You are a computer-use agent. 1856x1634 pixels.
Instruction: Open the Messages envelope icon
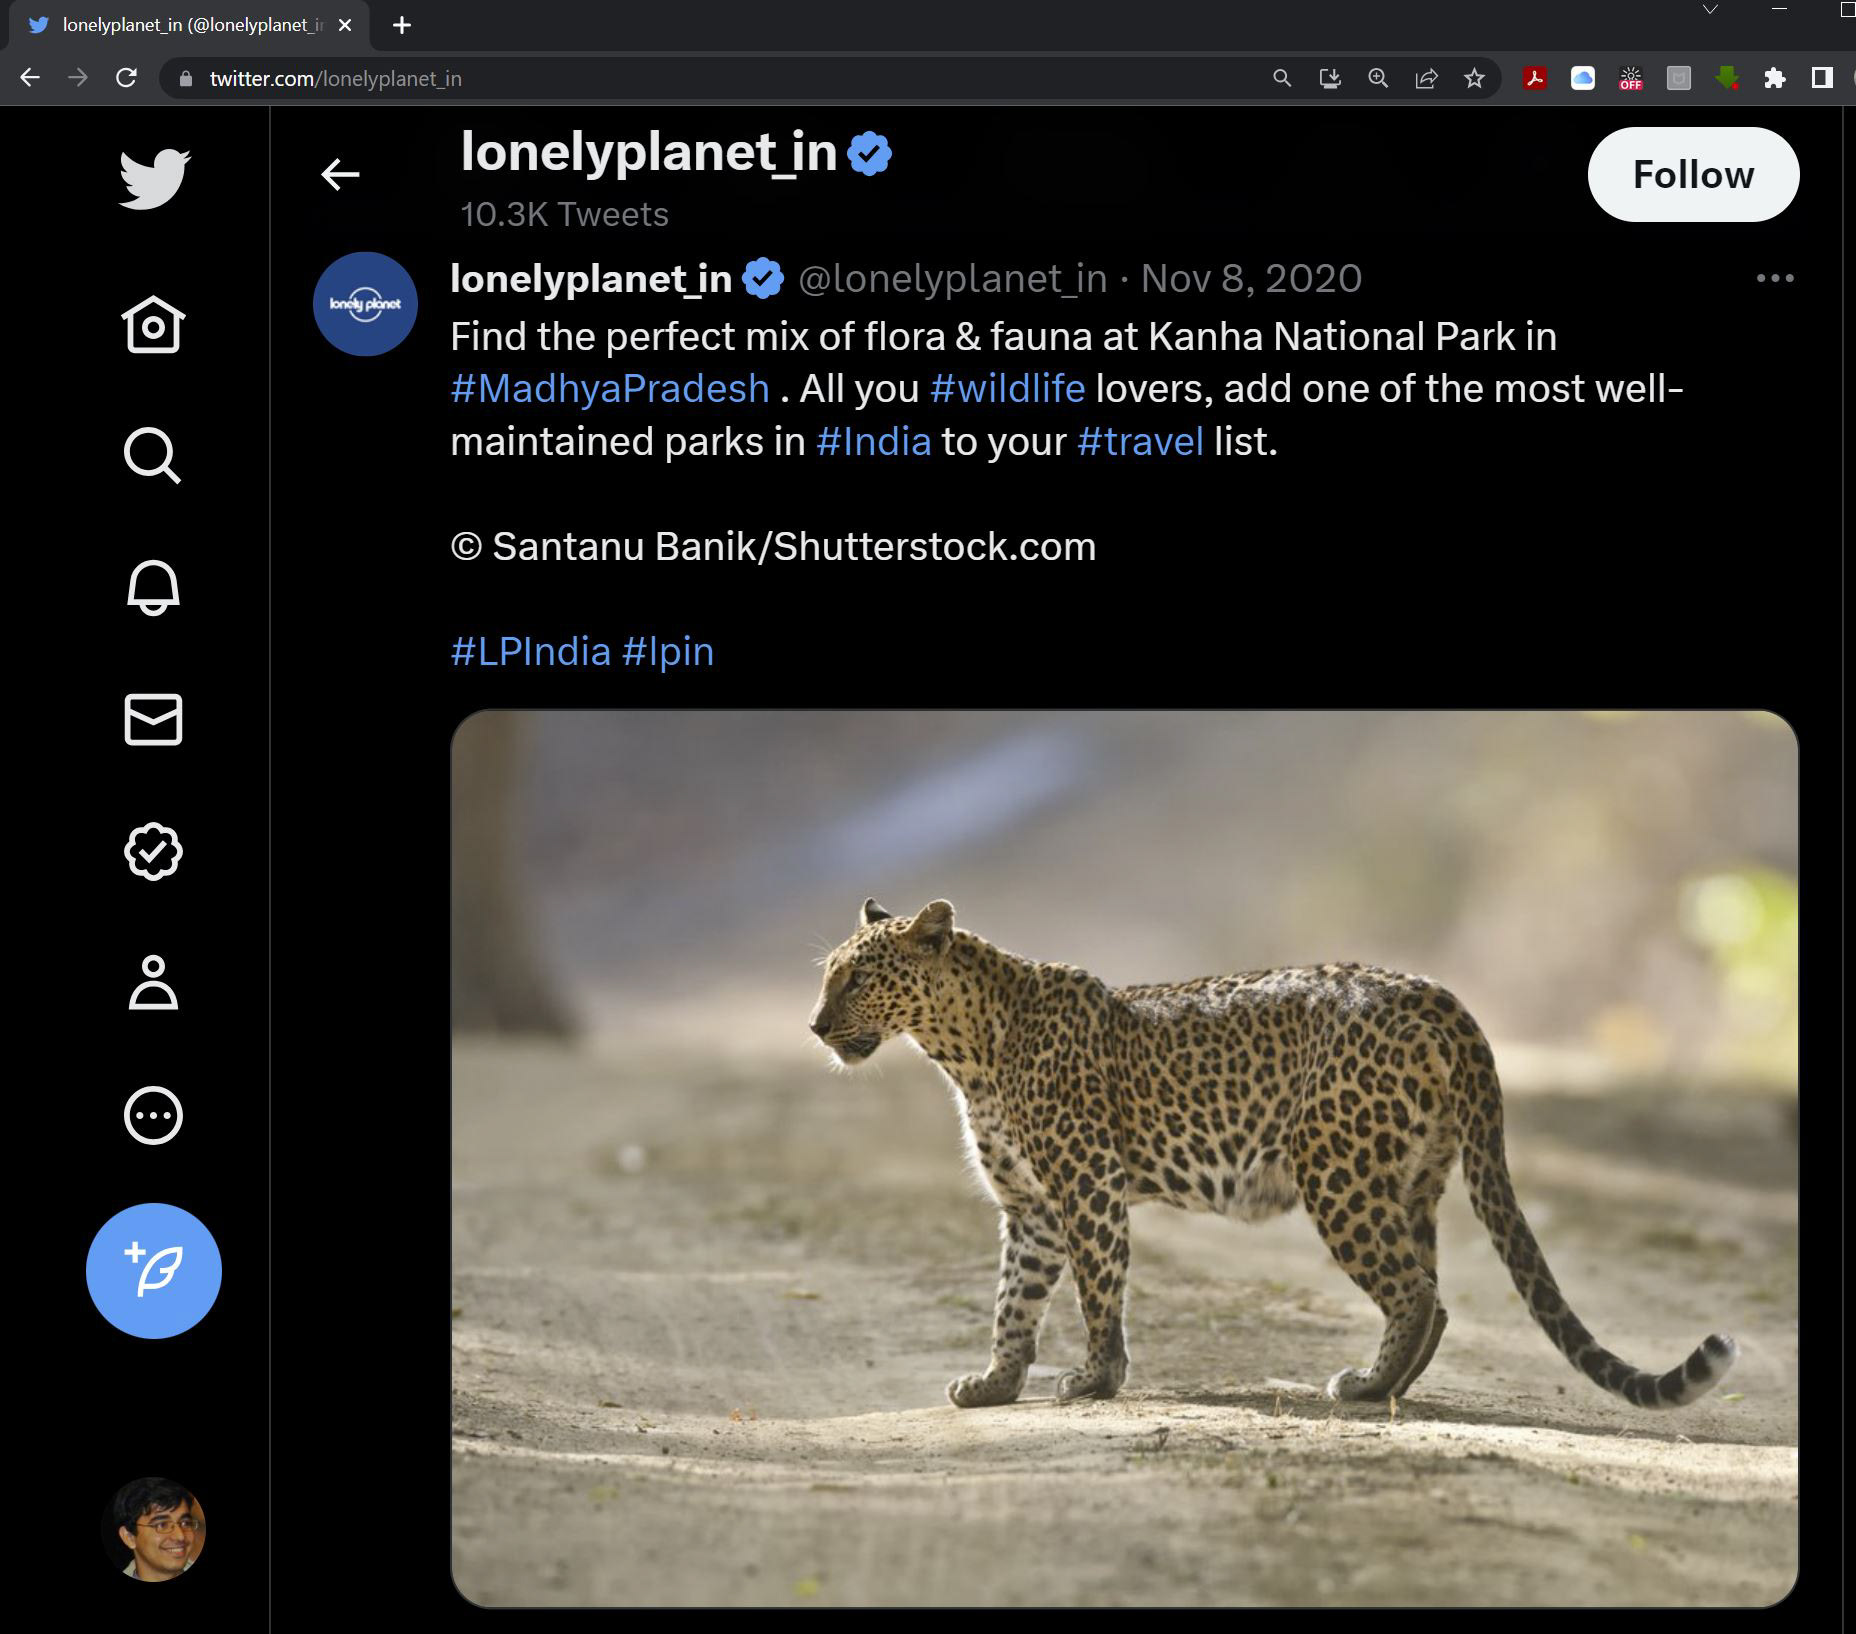click(153, 719)
